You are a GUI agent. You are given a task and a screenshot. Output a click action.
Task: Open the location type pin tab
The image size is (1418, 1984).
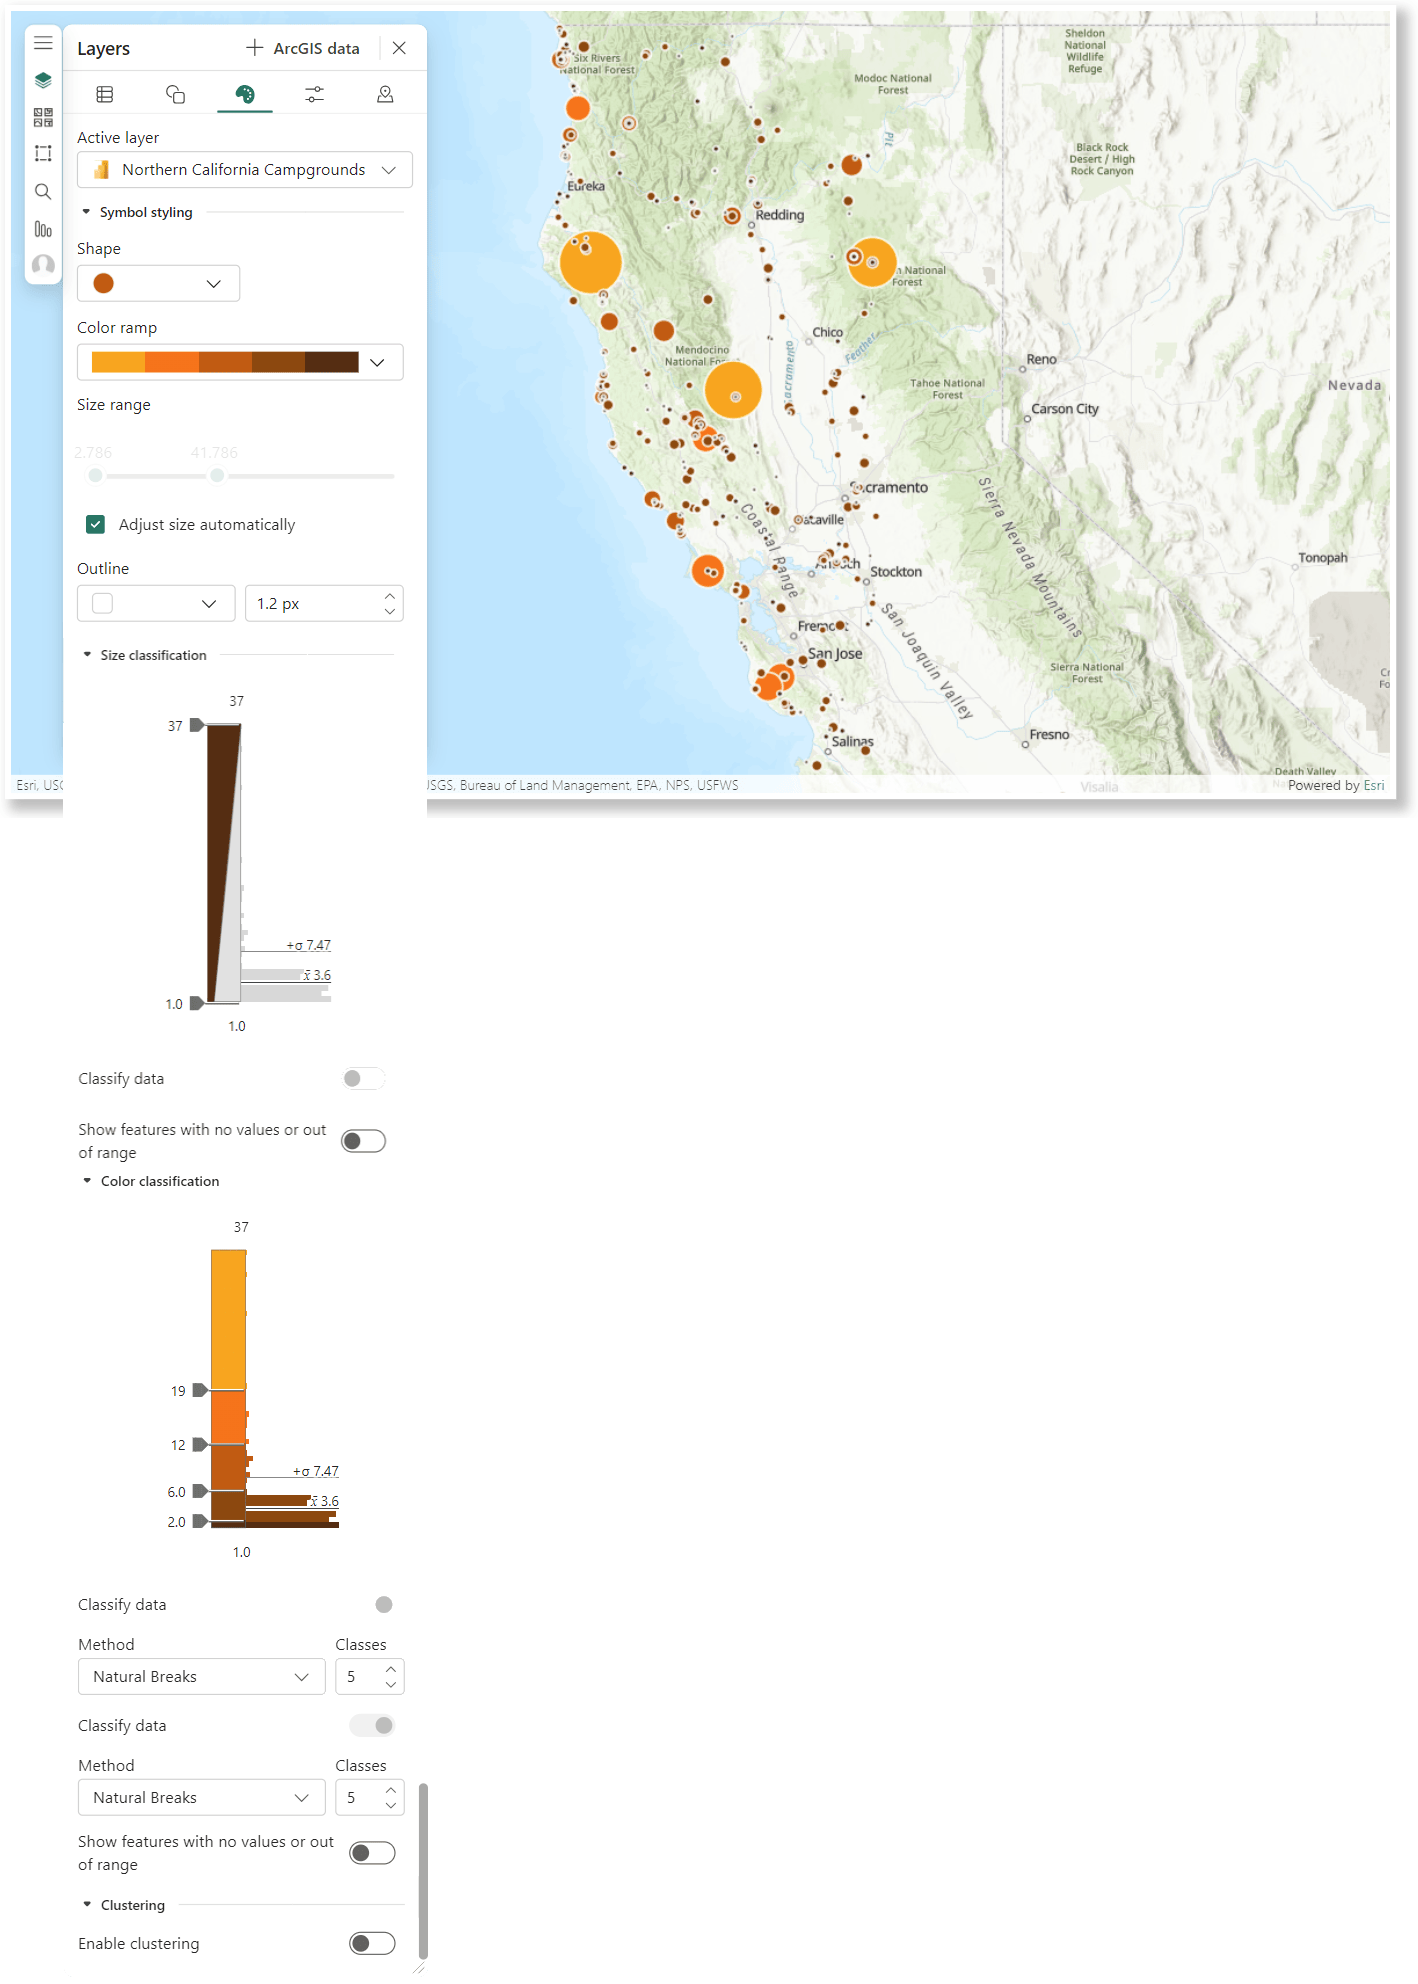coord(385,94)
